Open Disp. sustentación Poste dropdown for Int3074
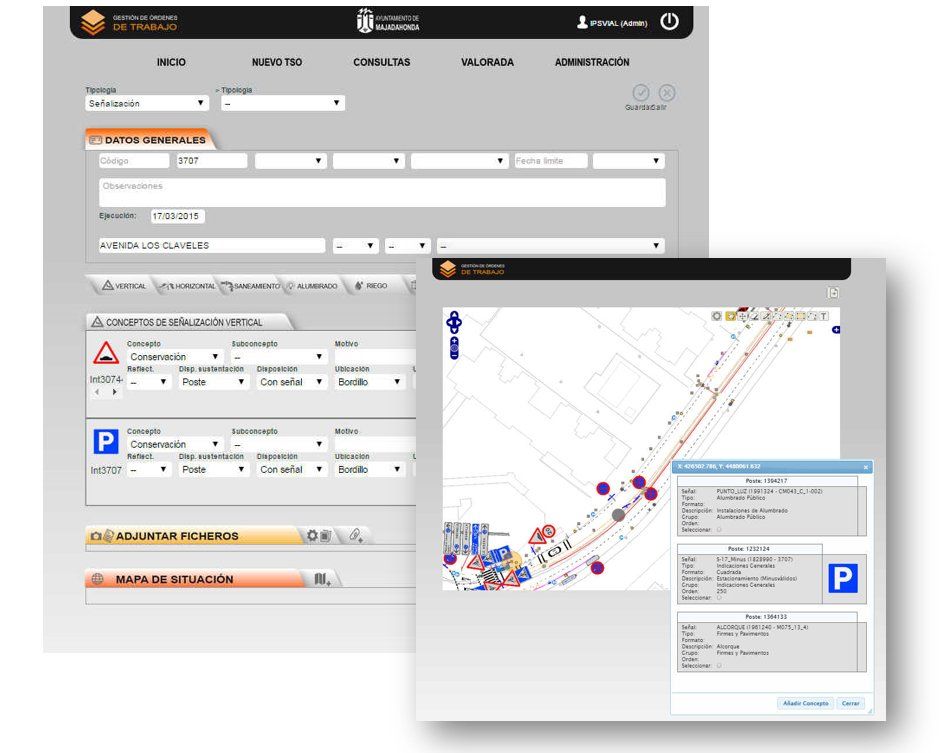The width and height of the screenshot is (945, 753). (213, 382)
